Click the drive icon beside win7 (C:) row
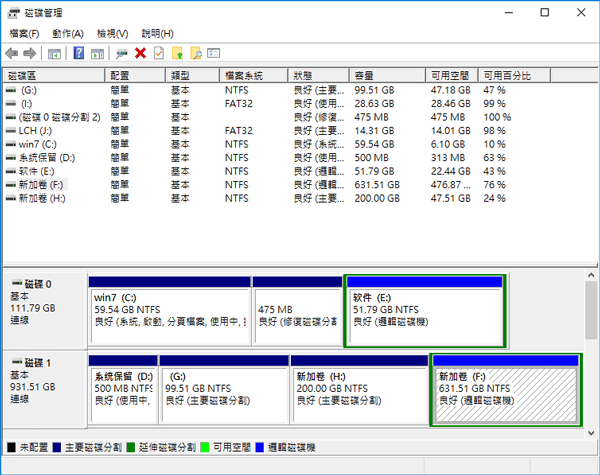Viewport: 600px width, 475px height. (11, 144)
